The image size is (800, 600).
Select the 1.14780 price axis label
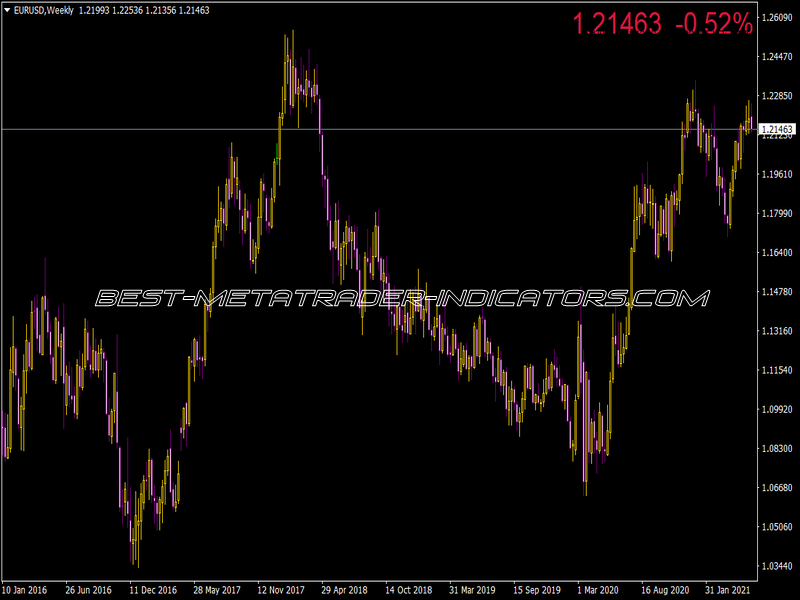[777, 292]
